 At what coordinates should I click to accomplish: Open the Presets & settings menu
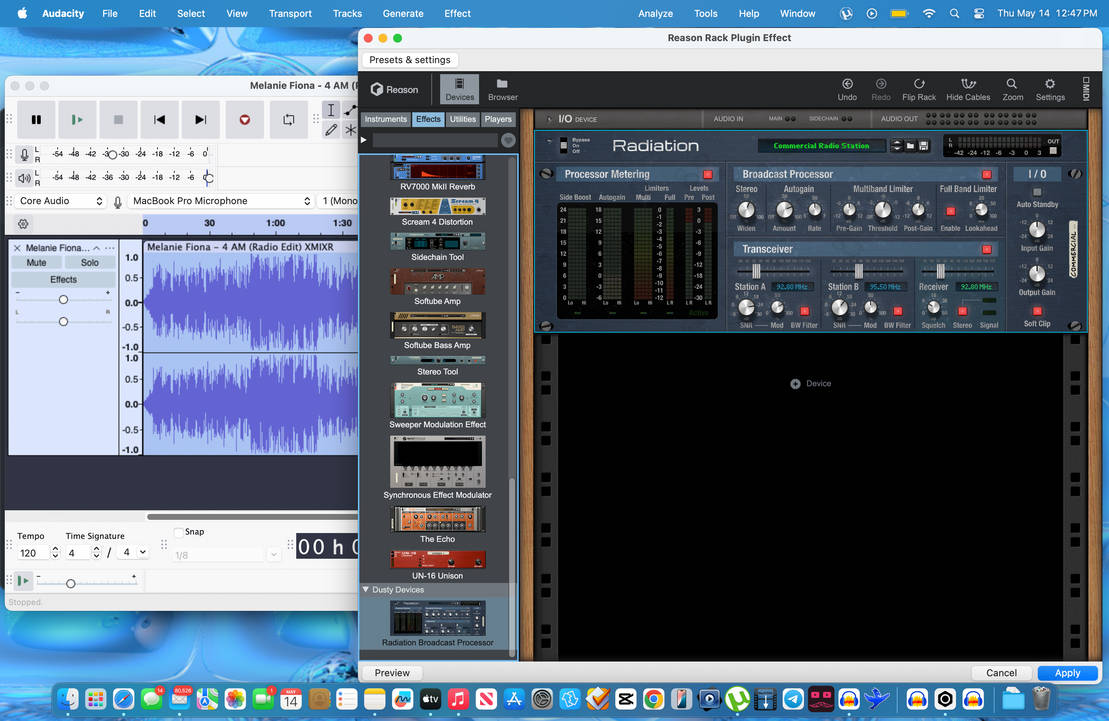410,60
